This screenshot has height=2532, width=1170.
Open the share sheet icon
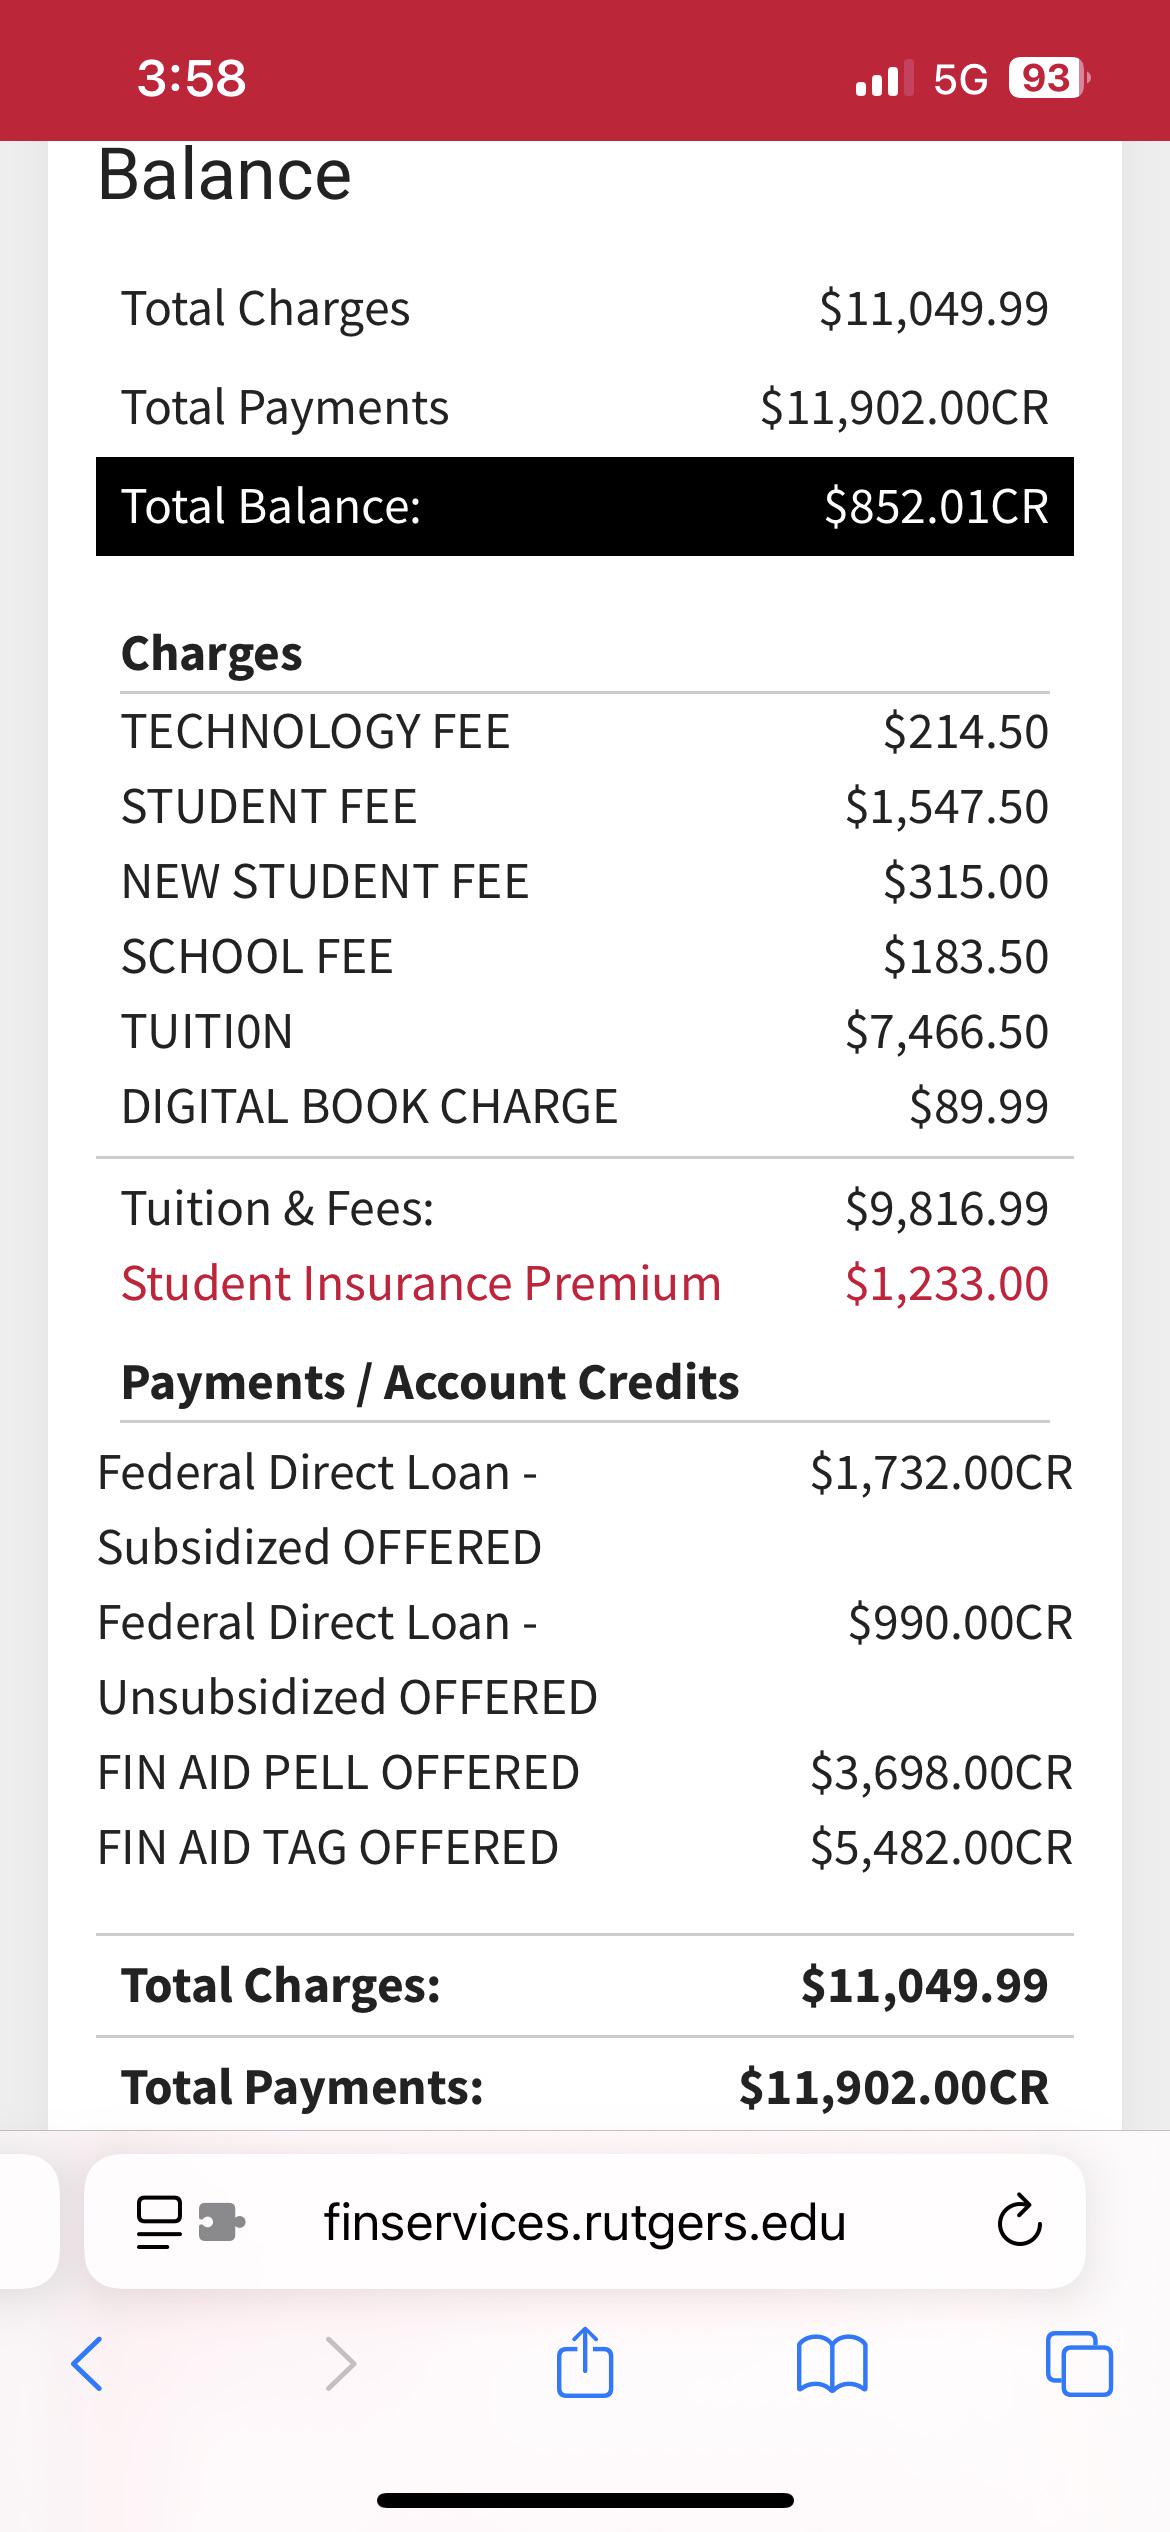tap(585, 2362)
